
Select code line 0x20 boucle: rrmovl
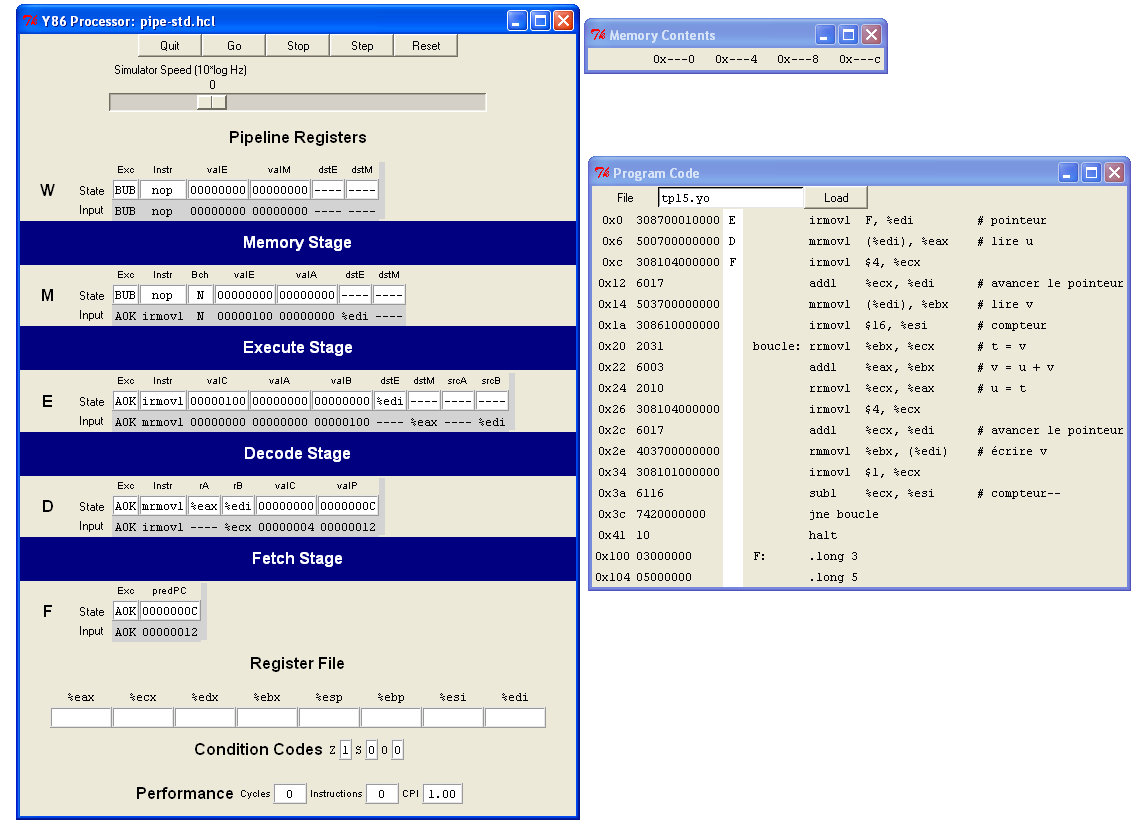click(859, 347)
